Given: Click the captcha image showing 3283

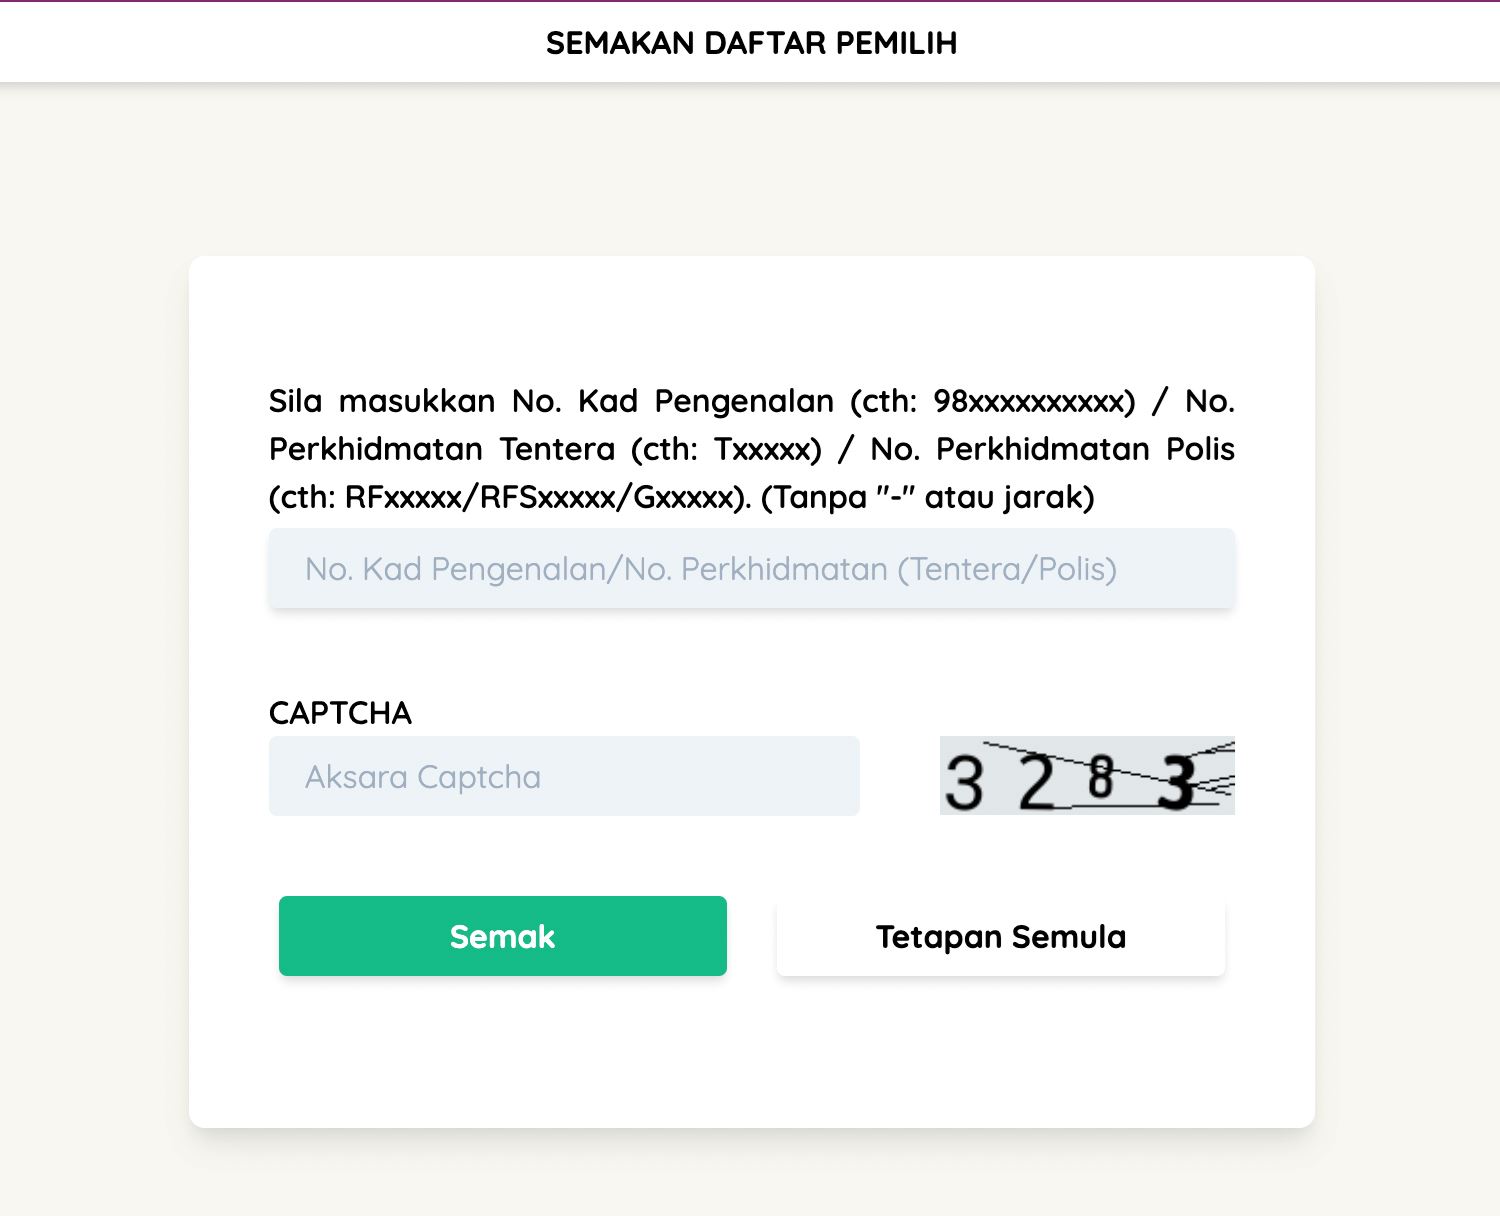Looking at the screenshot, I should point(1087,777).
